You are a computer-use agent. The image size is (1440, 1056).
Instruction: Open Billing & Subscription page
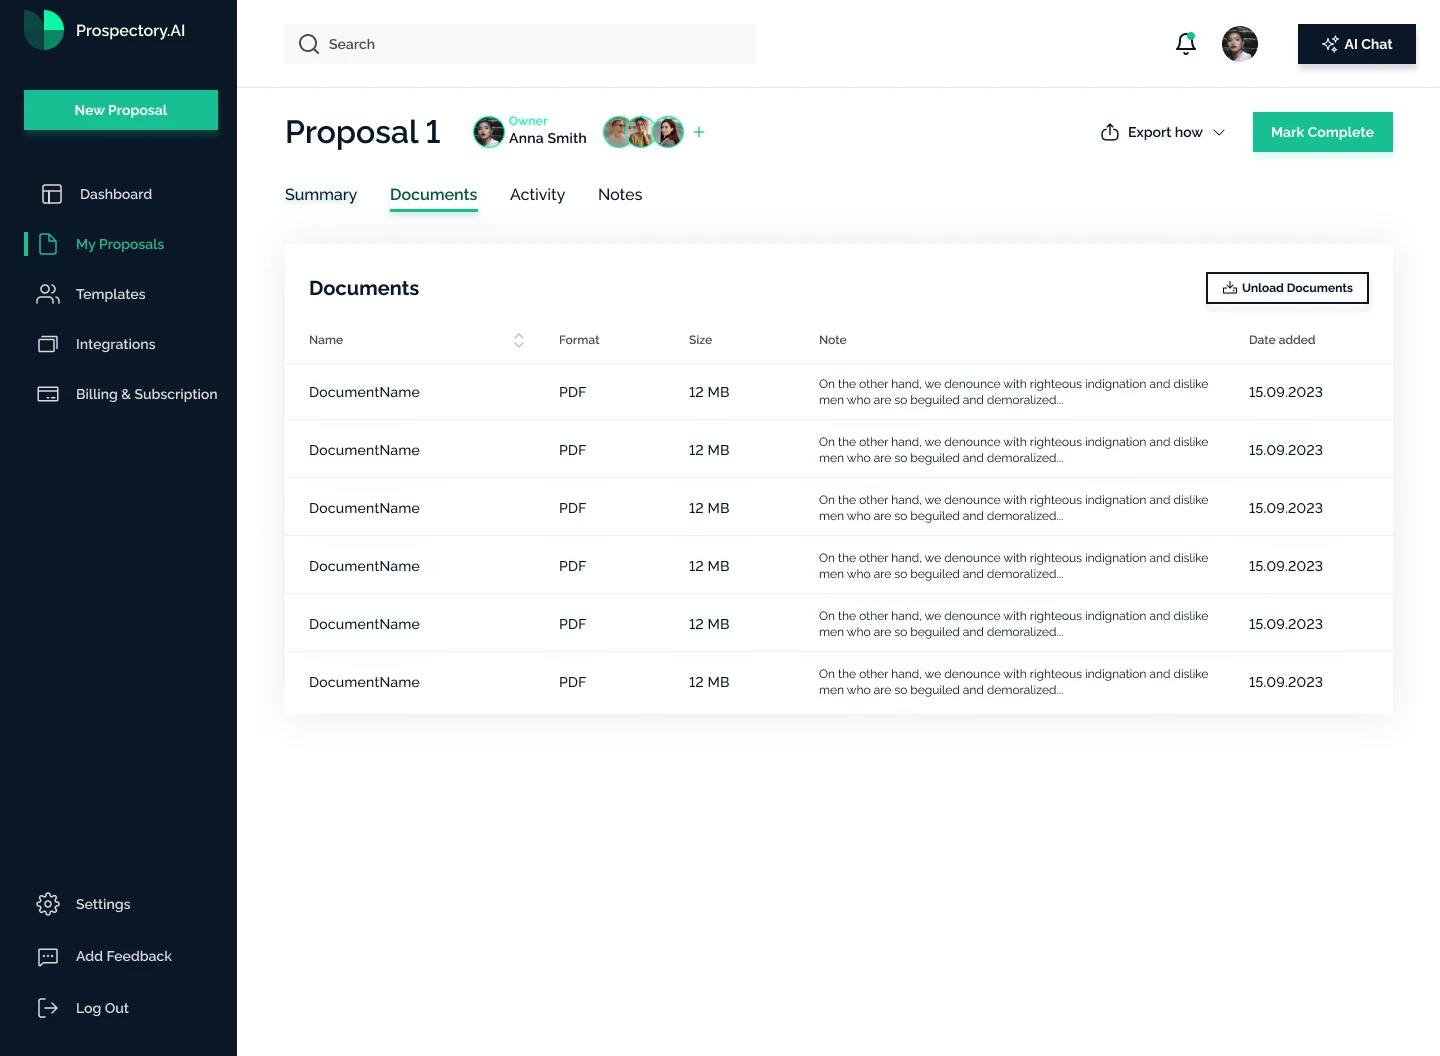pyautogui.click(x=147, y=394)
